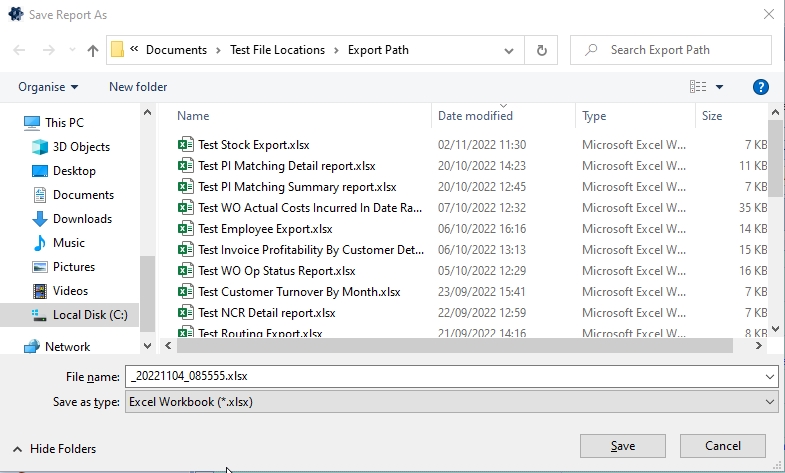Click the Help question mark icon

click(x=760, y=87)
